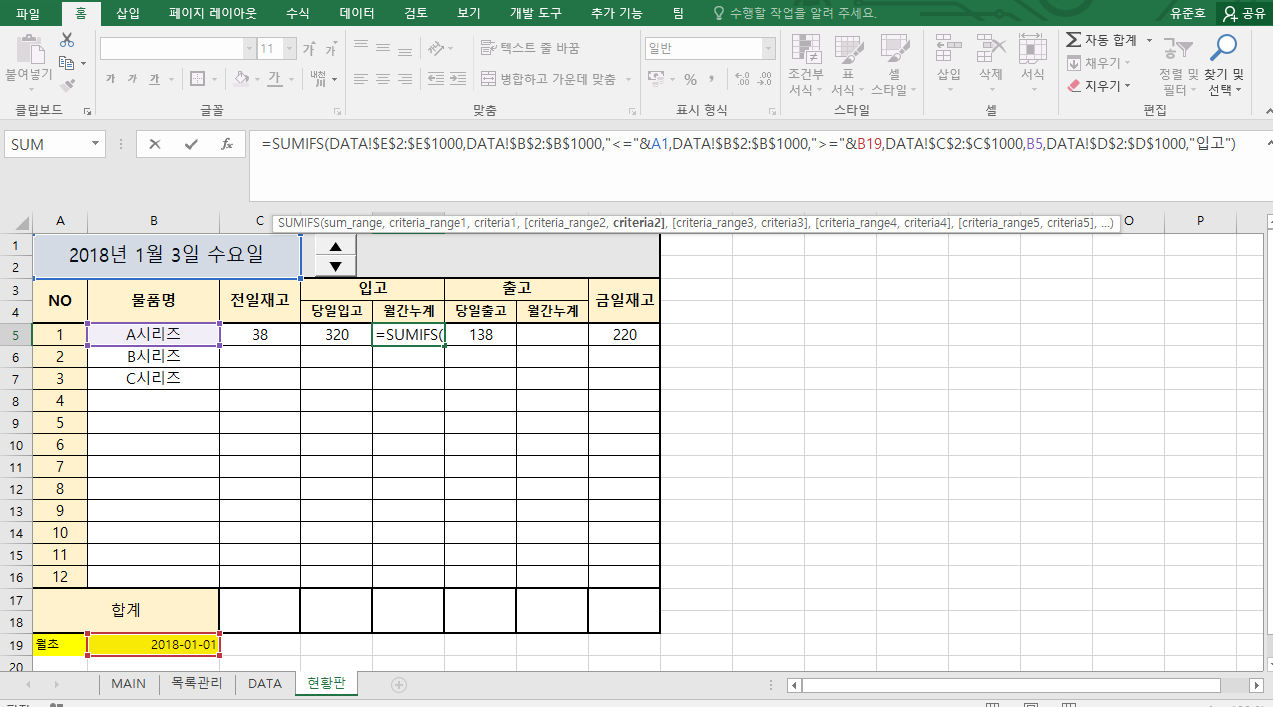
Task: Click the 공유 (Share) button
Action: pos(1244,13)
